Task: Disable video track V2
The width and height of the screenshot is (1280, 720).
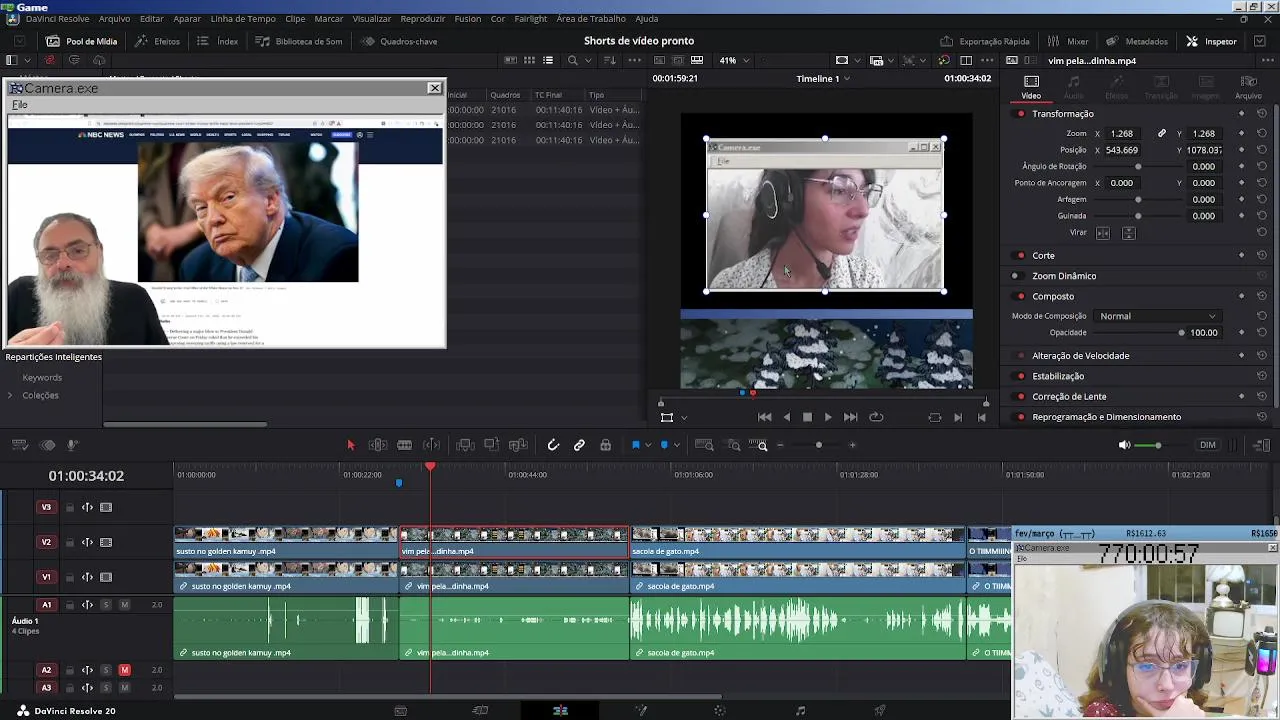Action: (106, 542)
